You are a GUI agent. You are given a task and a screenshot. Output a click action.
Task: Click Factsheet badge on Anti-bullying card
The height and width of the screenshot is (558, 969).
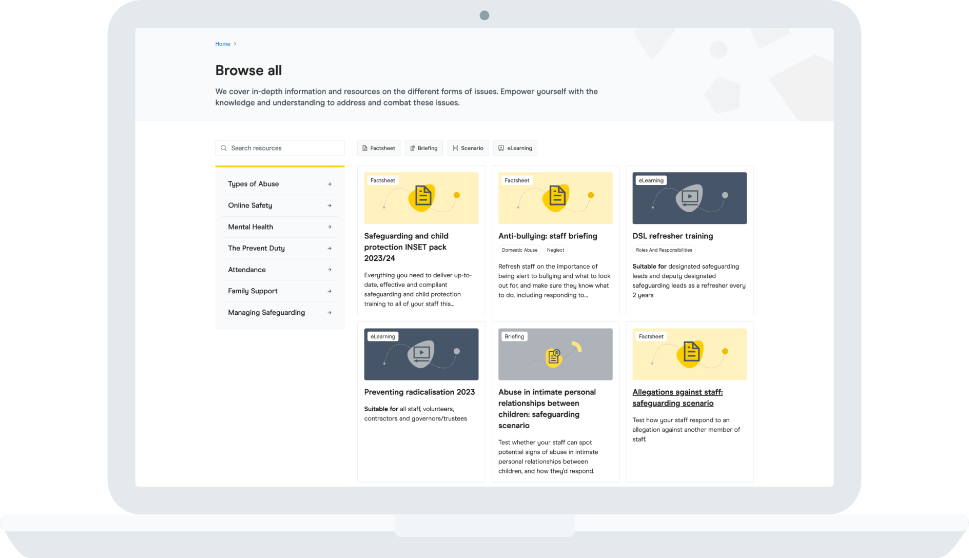(517, 180)
